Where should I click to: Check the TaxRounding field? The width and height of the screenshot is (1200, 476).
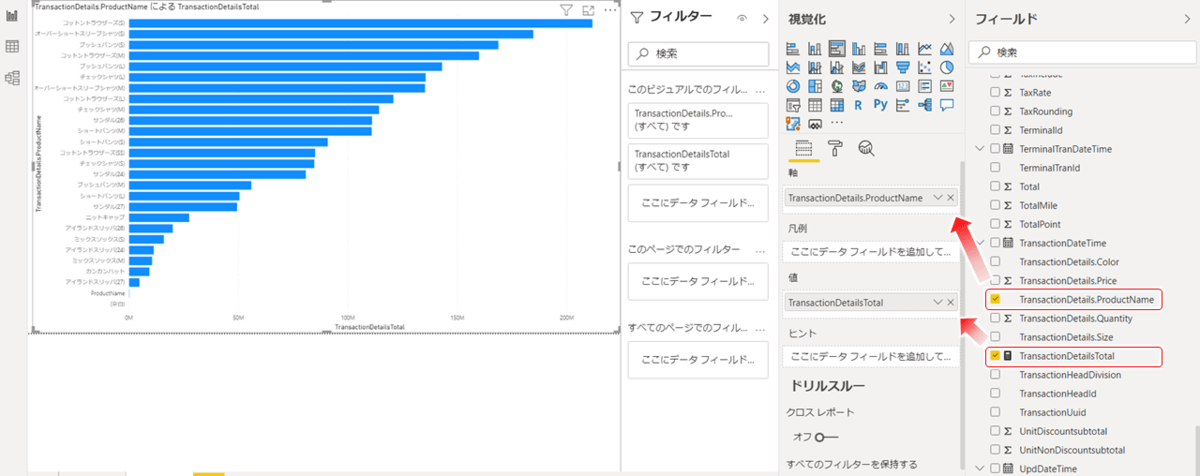[x=995, y=111]
